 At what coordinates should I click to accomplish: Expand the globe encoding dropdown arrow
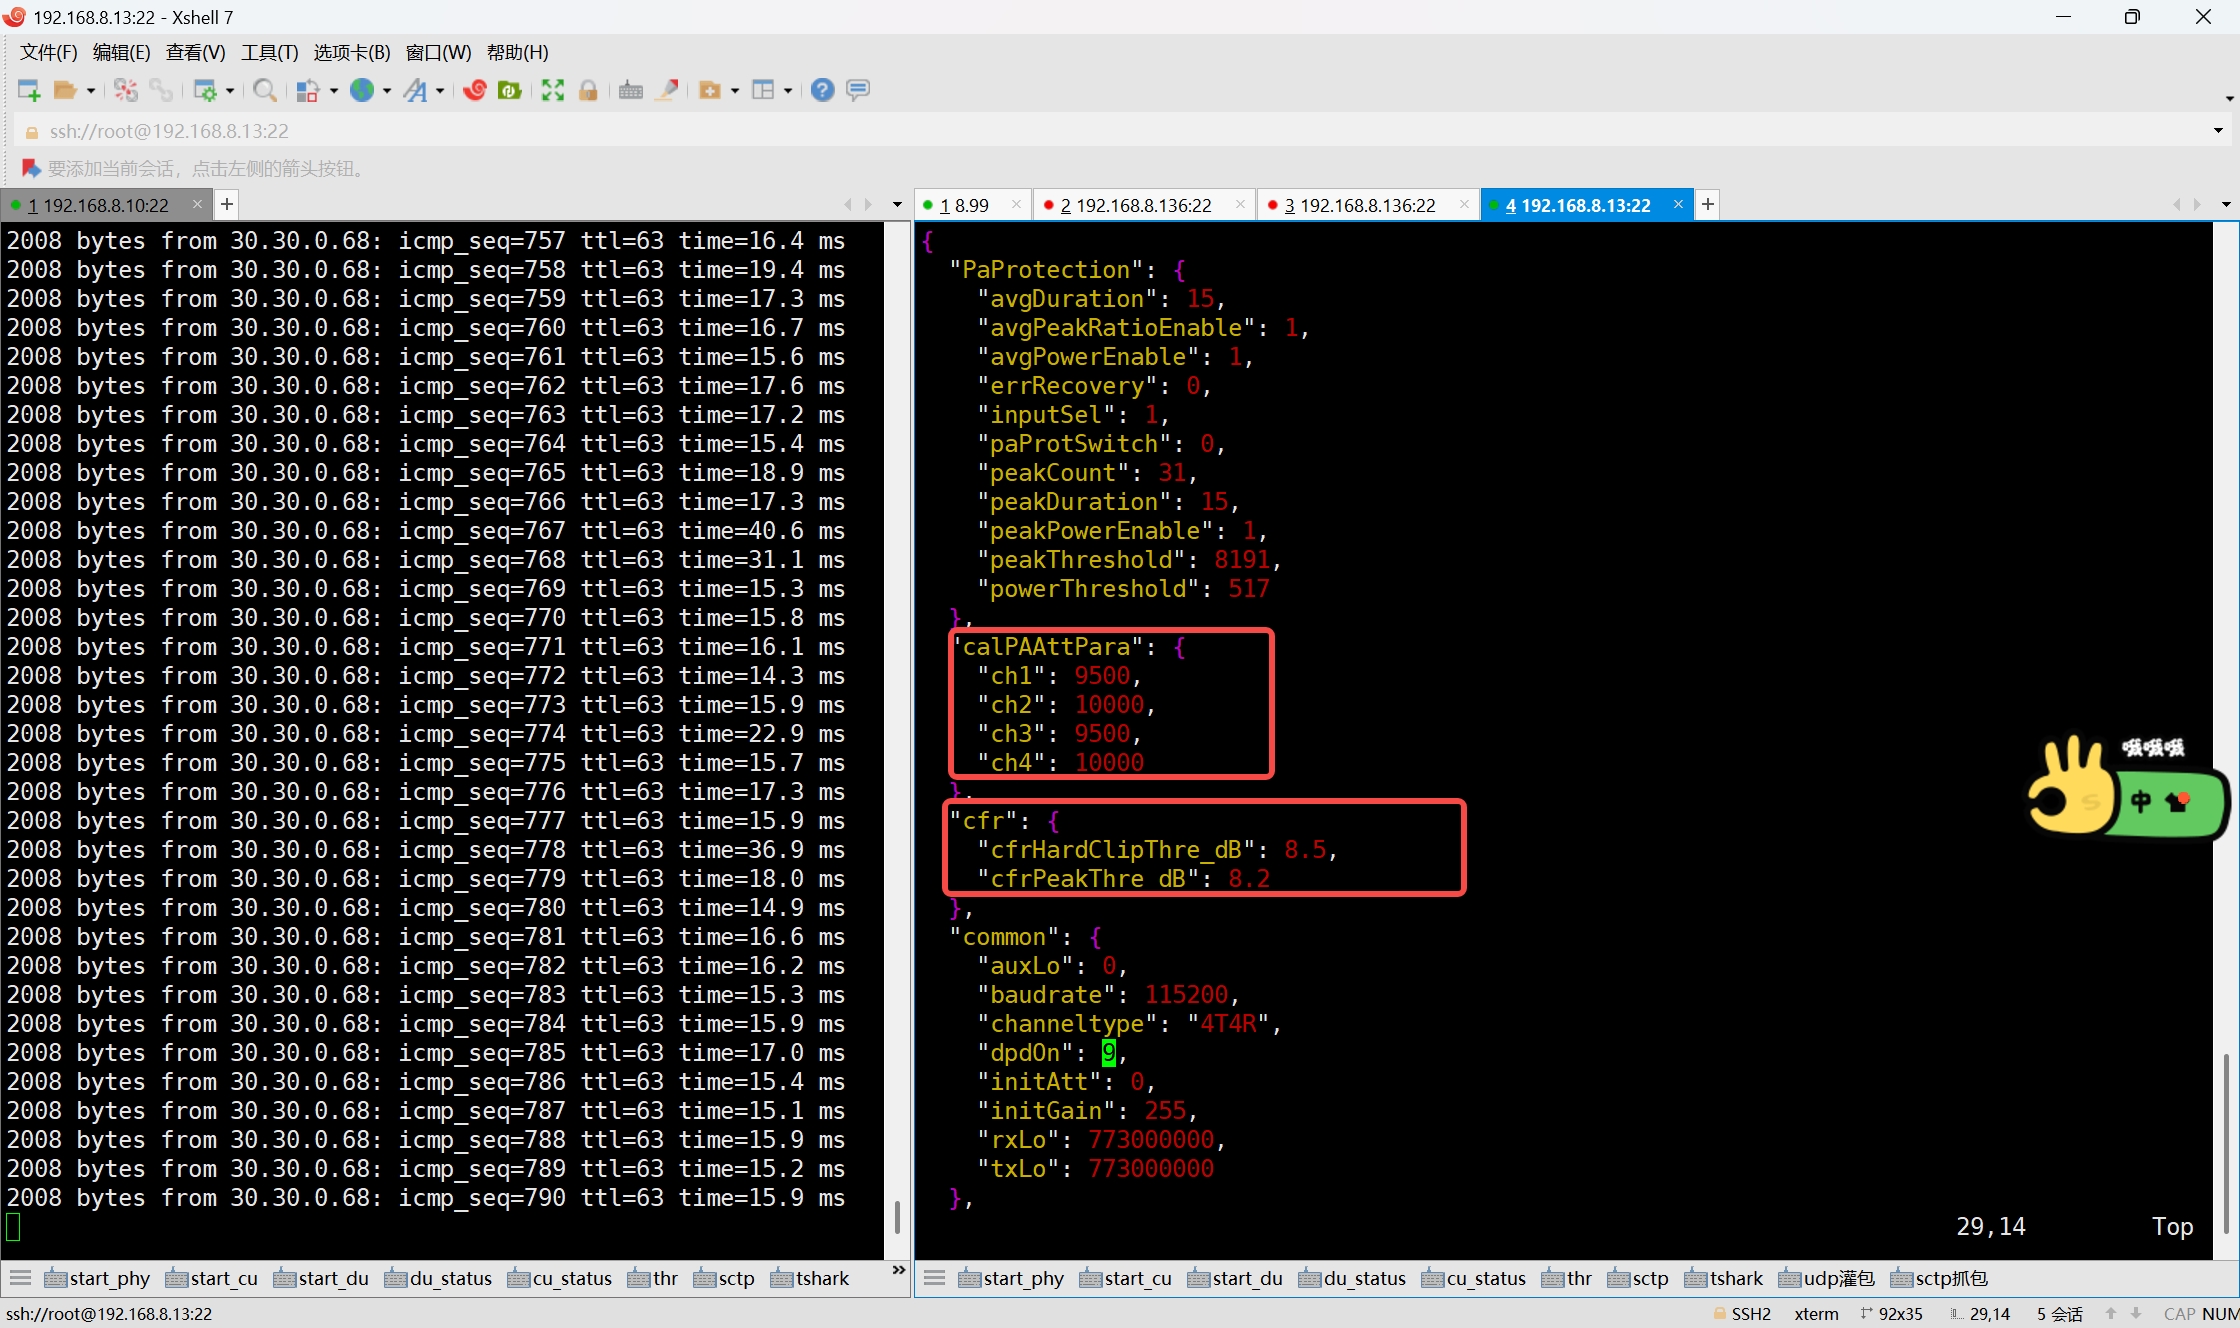387,91
